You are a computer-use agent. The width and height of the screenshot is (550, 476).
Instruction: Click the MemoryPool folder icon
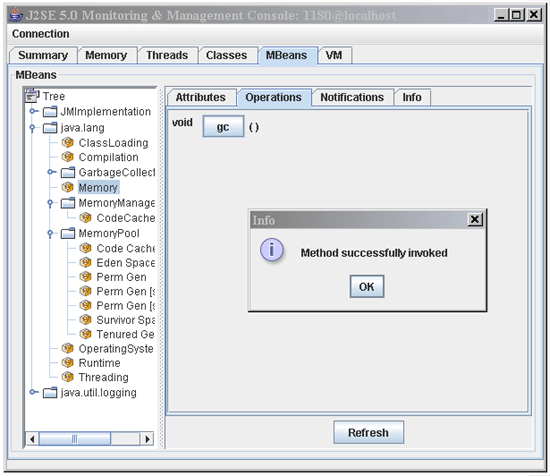[x=68, y=233]
